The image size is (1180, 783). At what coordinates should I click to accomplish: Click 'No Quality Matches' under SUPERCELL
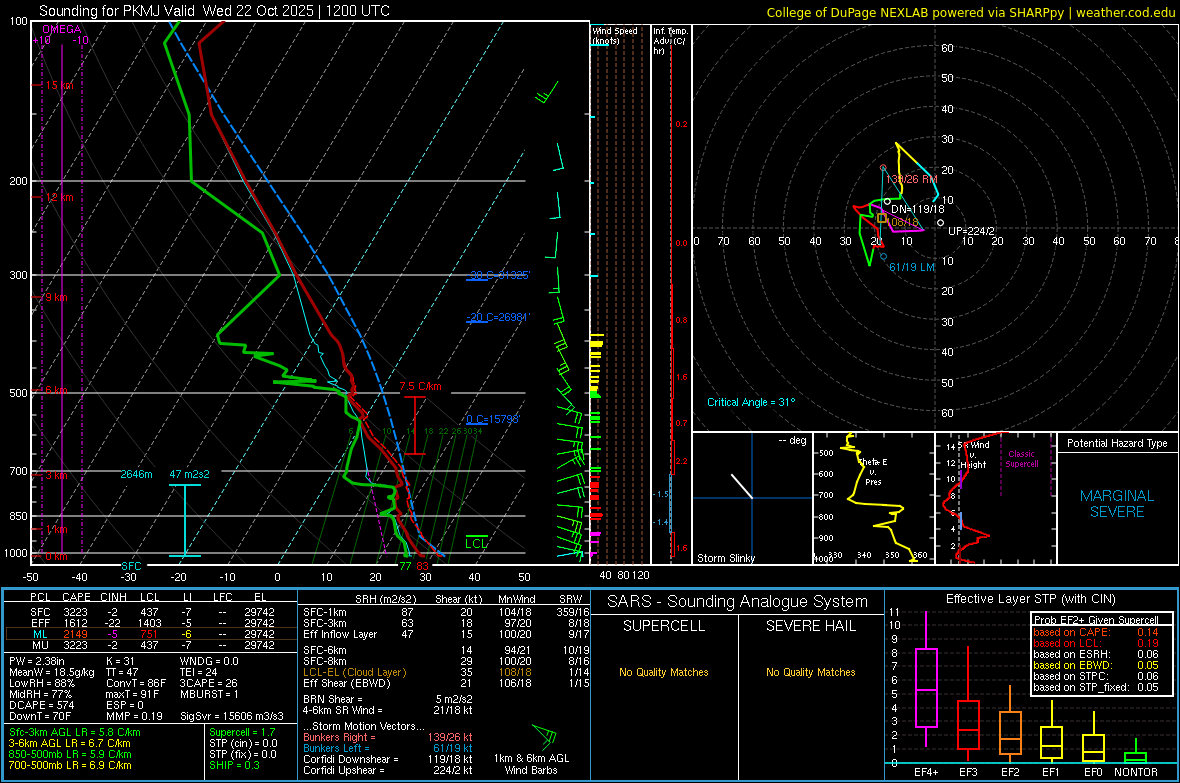coord(664,672)
